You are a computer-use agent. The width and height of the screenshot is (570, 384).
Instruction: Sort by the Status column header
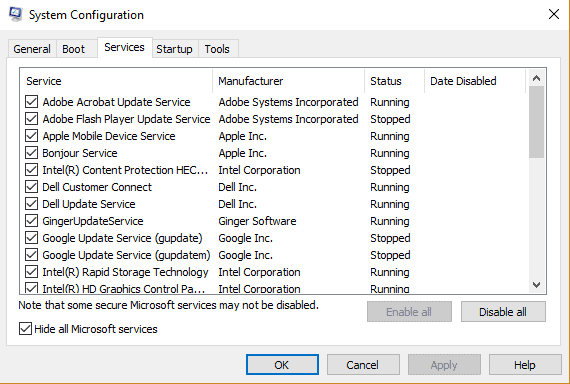pos(394,81)
